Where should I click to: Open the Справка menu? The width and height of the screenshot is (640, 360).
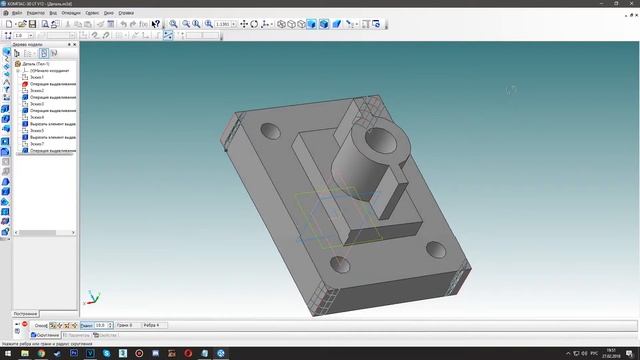tap(126, 13)
